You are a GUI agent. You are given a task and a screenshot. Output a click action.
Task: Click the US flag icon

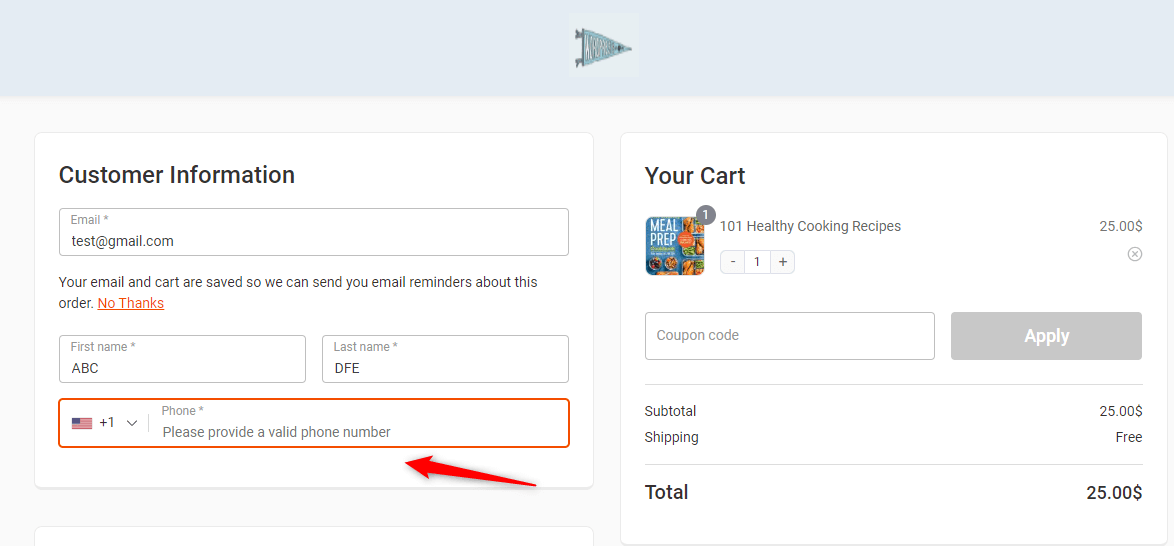[82, 423]
